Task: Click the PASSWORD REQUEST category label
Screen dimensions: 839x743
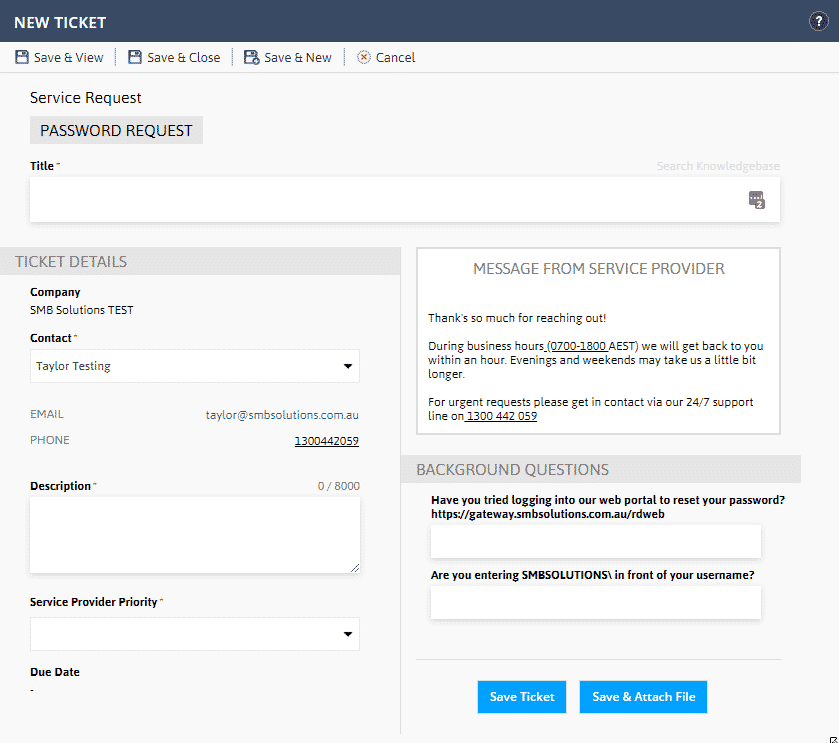Action: [116, 130]
